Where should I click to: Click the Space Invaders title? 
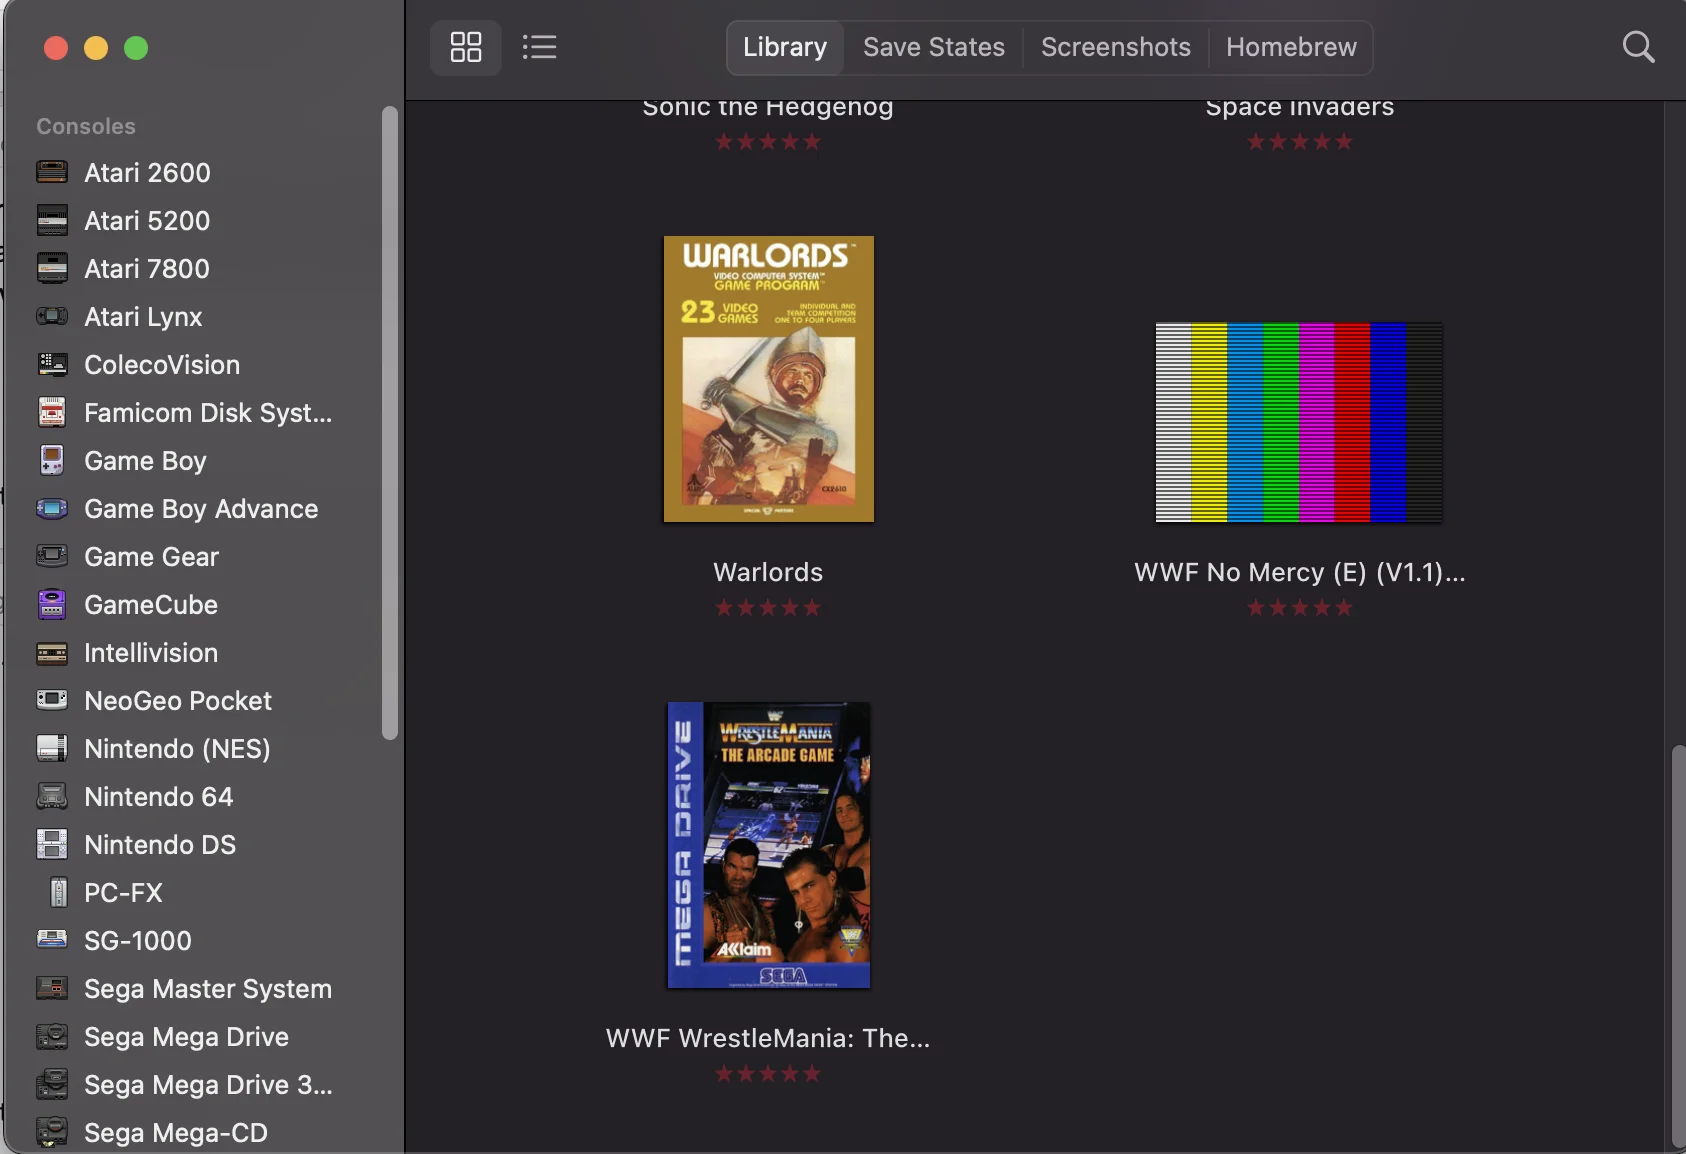pyautogui.click(x=1299, y=107)
